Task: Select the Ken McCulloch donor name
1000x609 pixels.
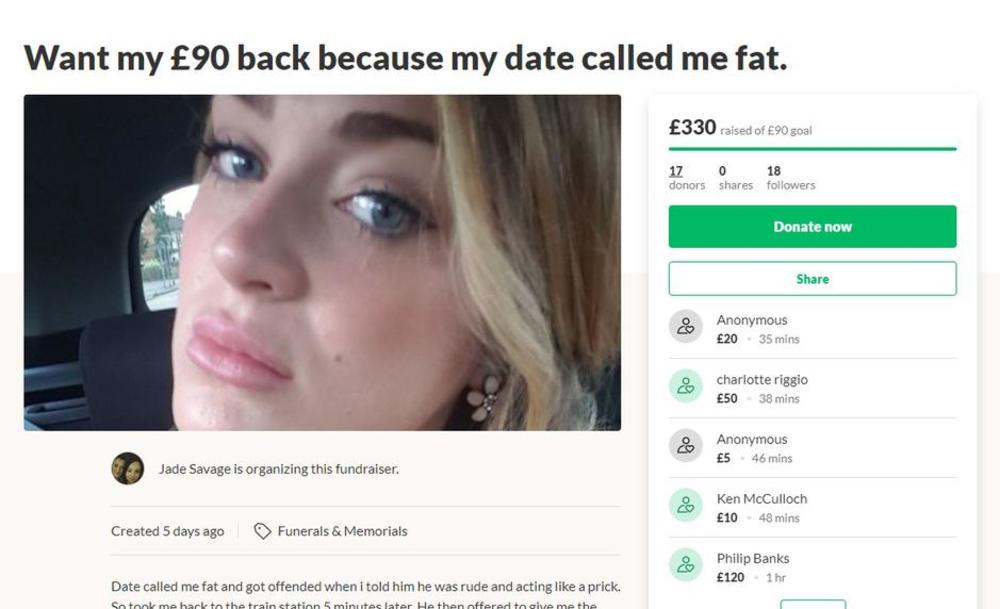Action: coord(761,498)
